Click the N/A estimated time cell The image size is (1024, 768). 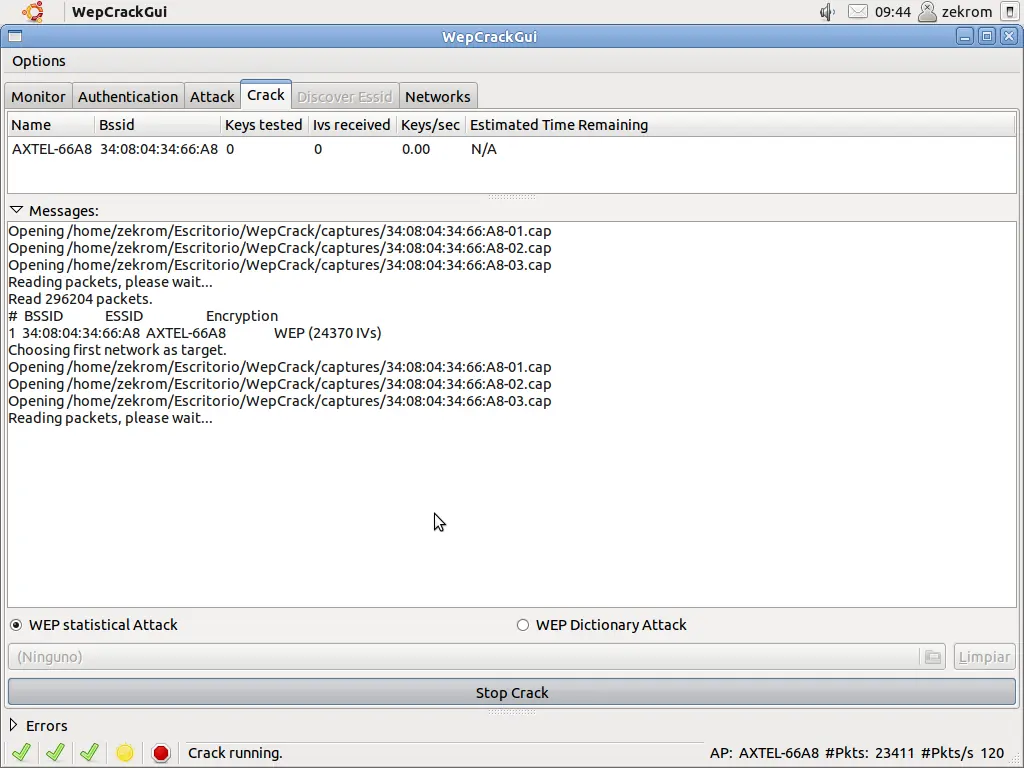pos(484,149)
